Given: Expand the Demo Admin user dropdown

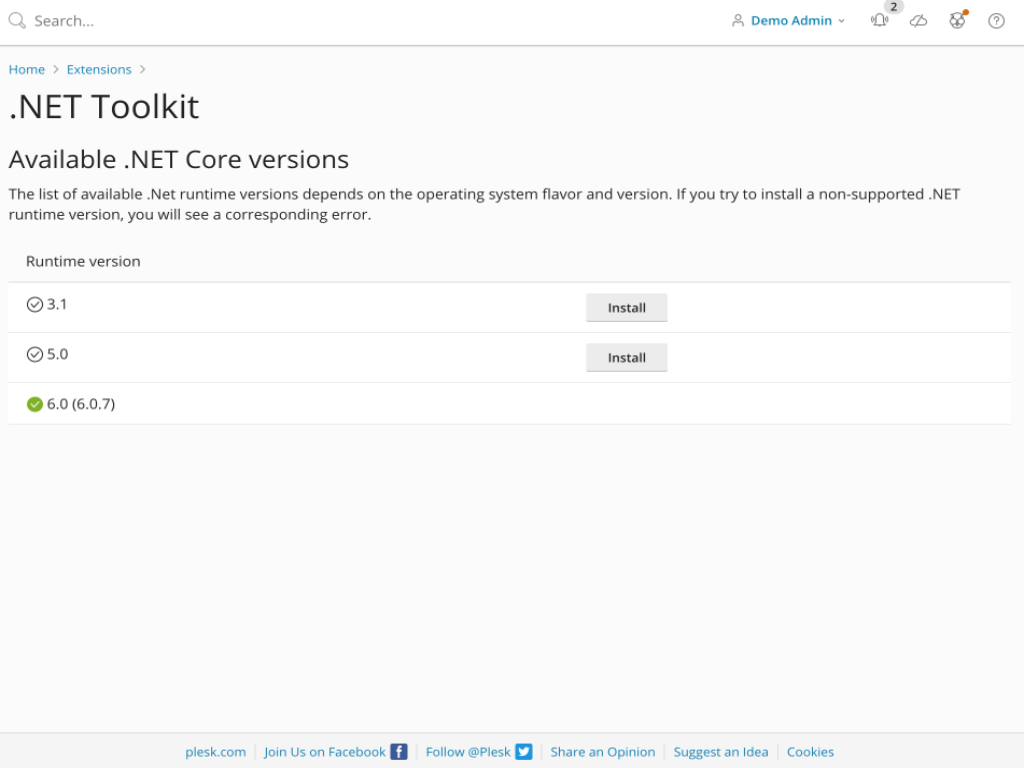Looking at the screenshot, I should tap(789, 21).
